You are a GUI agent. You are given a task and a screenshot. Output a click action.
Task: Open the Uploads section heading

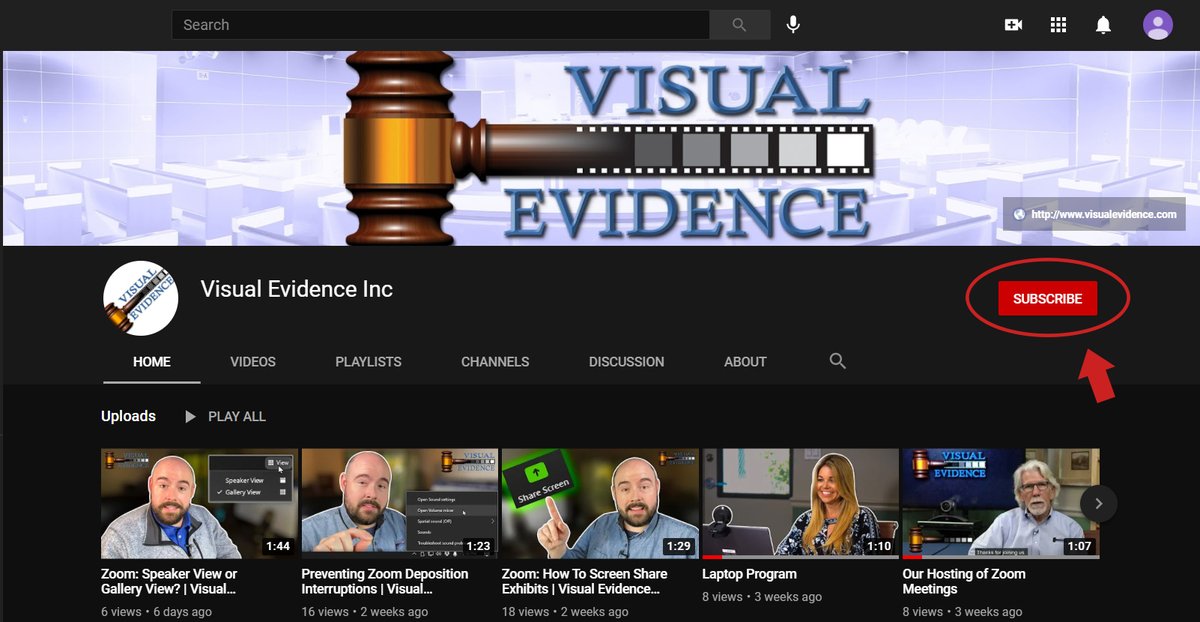pyautogui.click(x=128, y=416)
